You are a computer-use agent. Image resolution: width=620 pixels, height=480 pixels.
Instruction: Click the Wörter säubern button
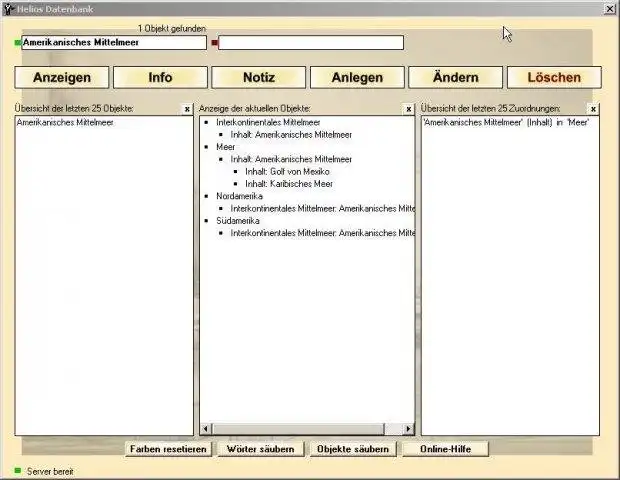[x=261, y=449]
